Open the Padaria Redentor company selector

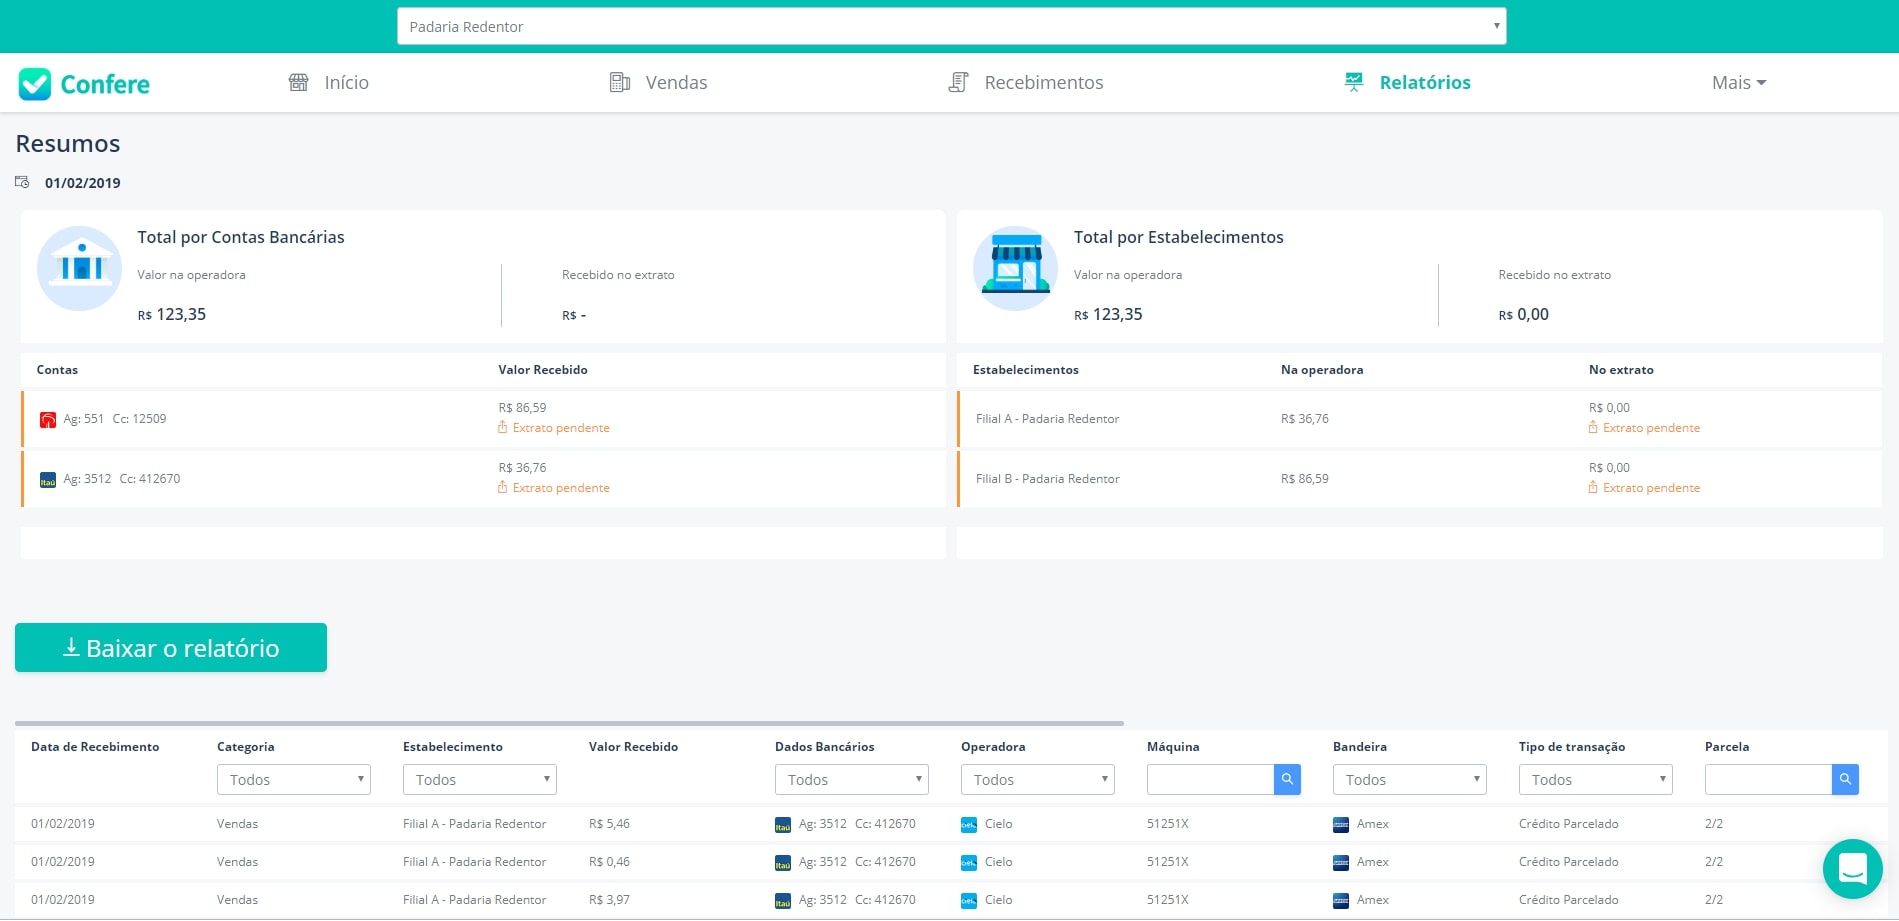click(950, 26)
